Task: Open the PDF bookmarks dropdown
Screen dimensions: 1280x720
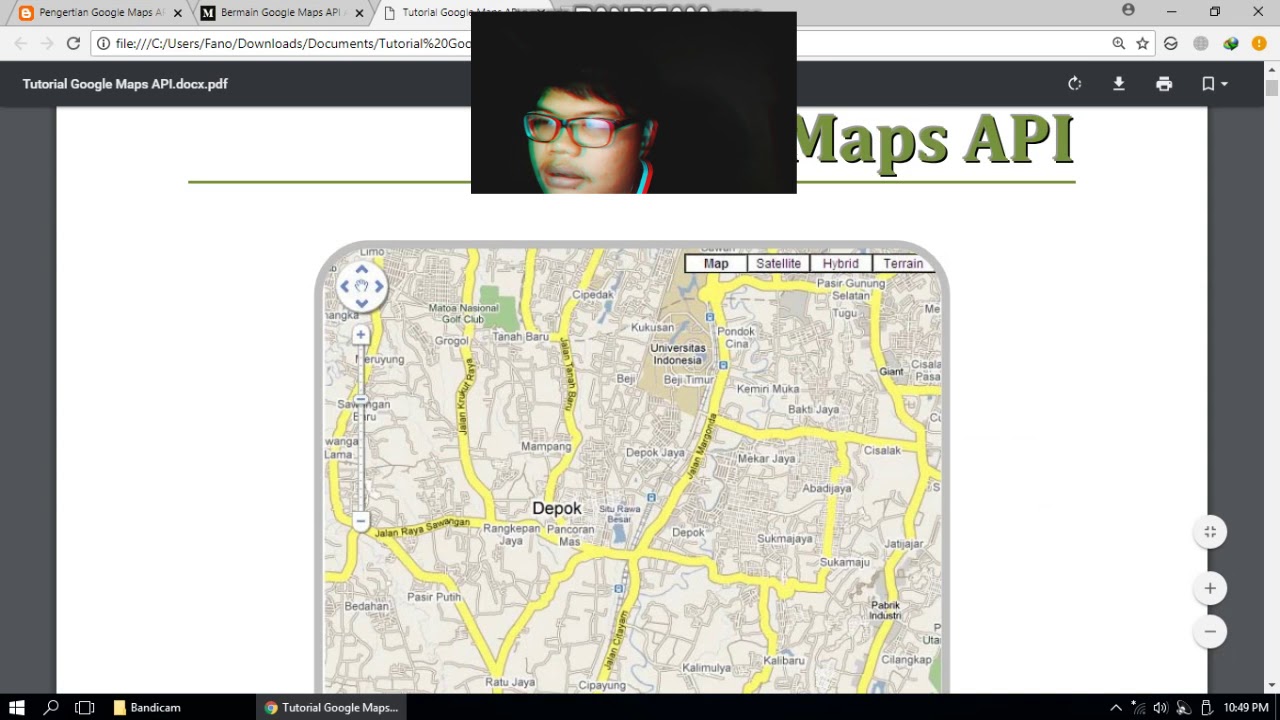Action: (1214, 84)
